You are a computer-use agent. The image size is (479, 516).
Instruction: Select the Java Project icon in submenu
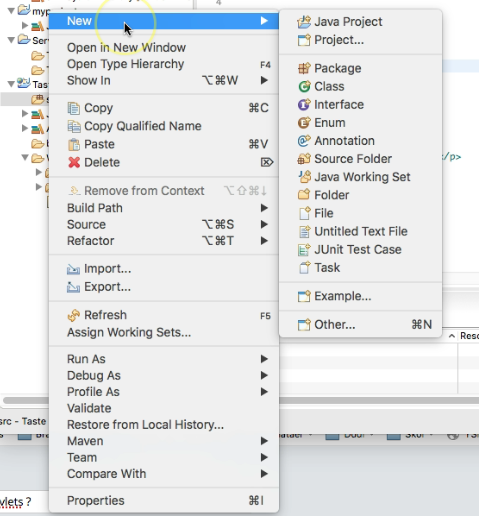click(x=304, y=22)
